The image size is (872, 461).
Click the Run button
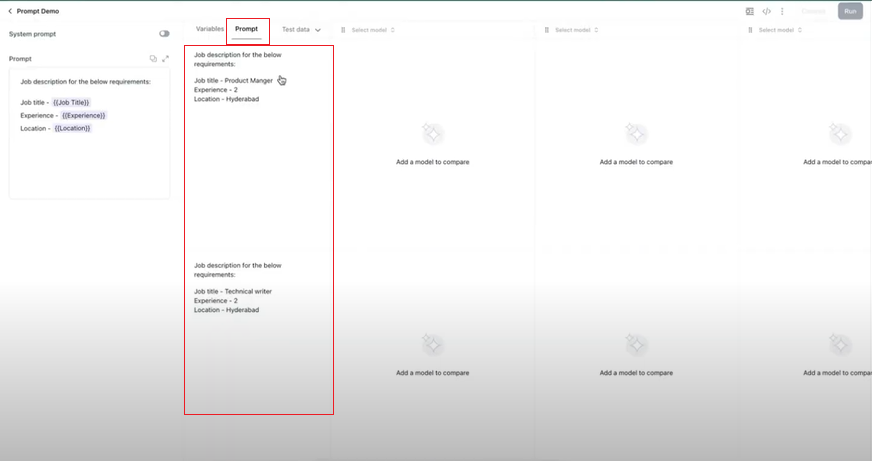coord(850,11)
